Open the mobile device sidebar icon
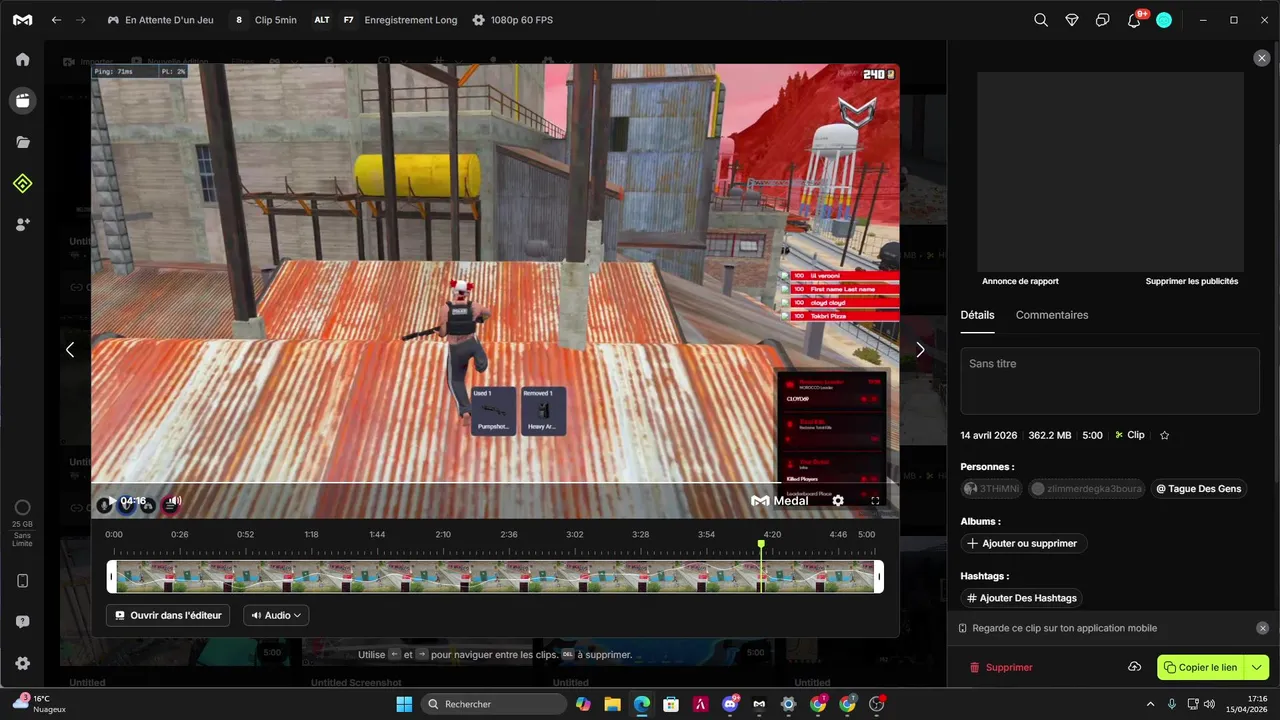Viewport: 1280px width, 720px height. pyautogui.click(x=22, y=581)
